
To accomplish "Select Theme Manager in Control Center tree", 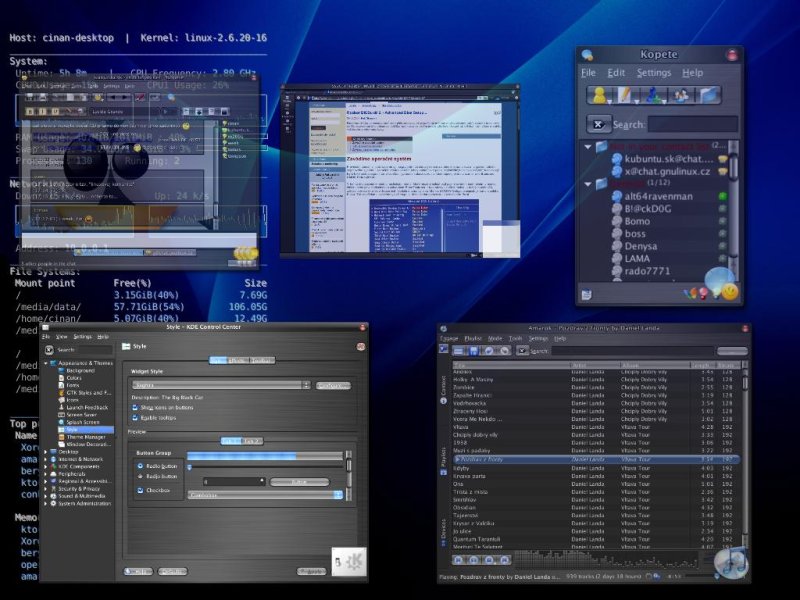I will pos(86,437).
